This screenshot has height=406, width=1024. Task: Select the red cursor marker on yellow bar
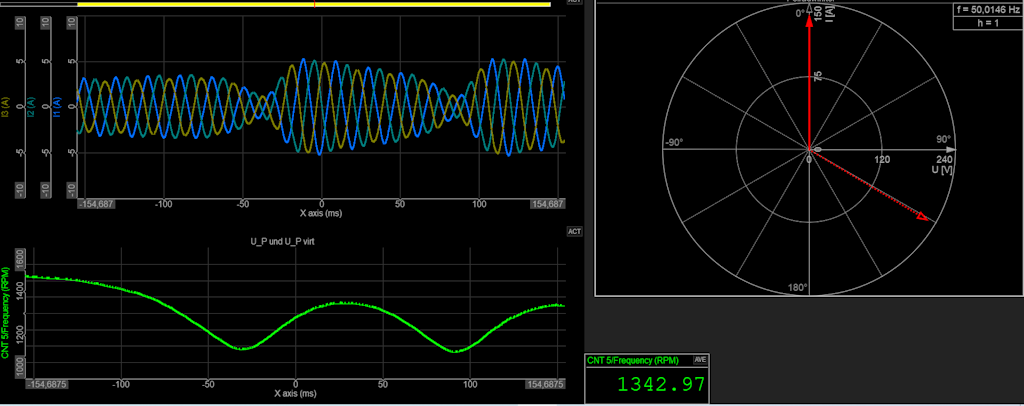(315, 4)
